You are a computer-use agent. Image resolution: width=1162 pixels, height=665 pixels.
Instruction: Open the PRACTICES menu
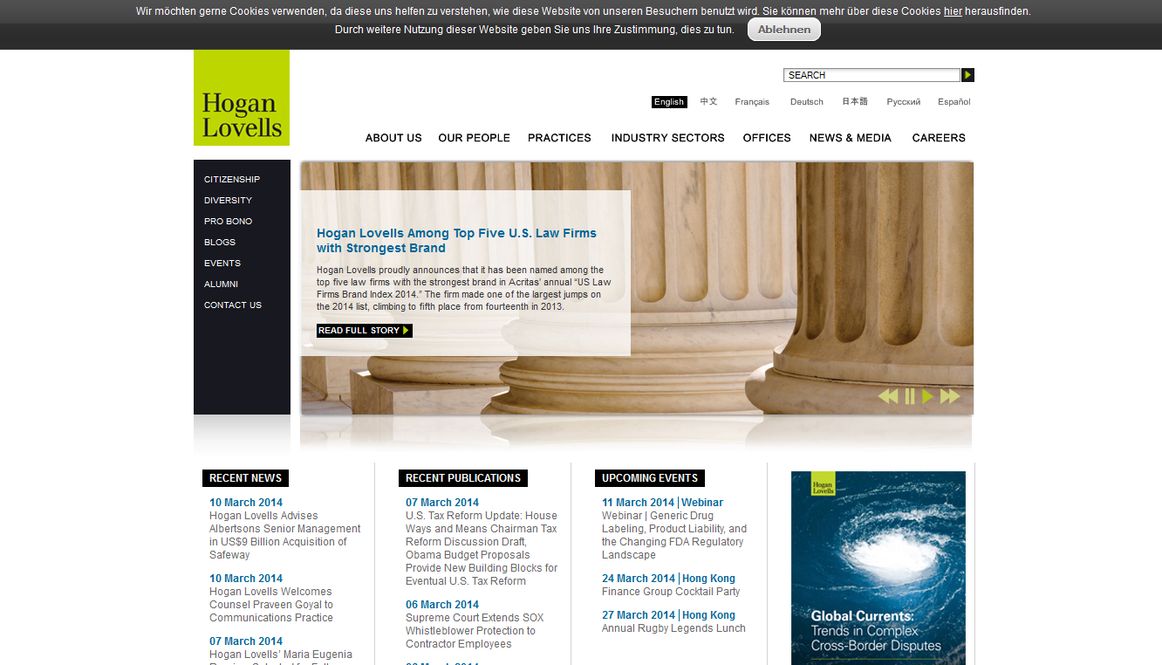tap(560, 138)
